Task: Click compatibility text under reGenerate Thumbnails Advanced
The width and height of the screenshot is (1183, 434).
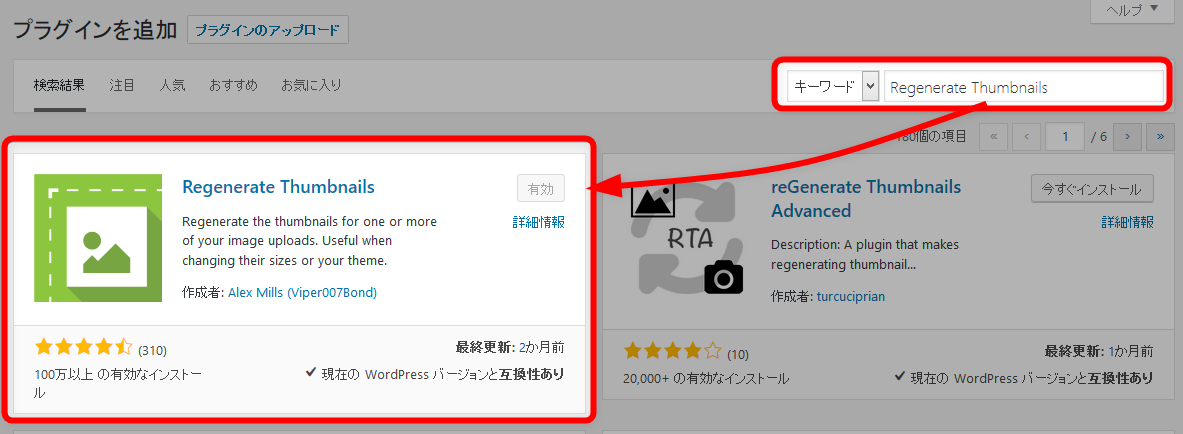Action: 1024,377
